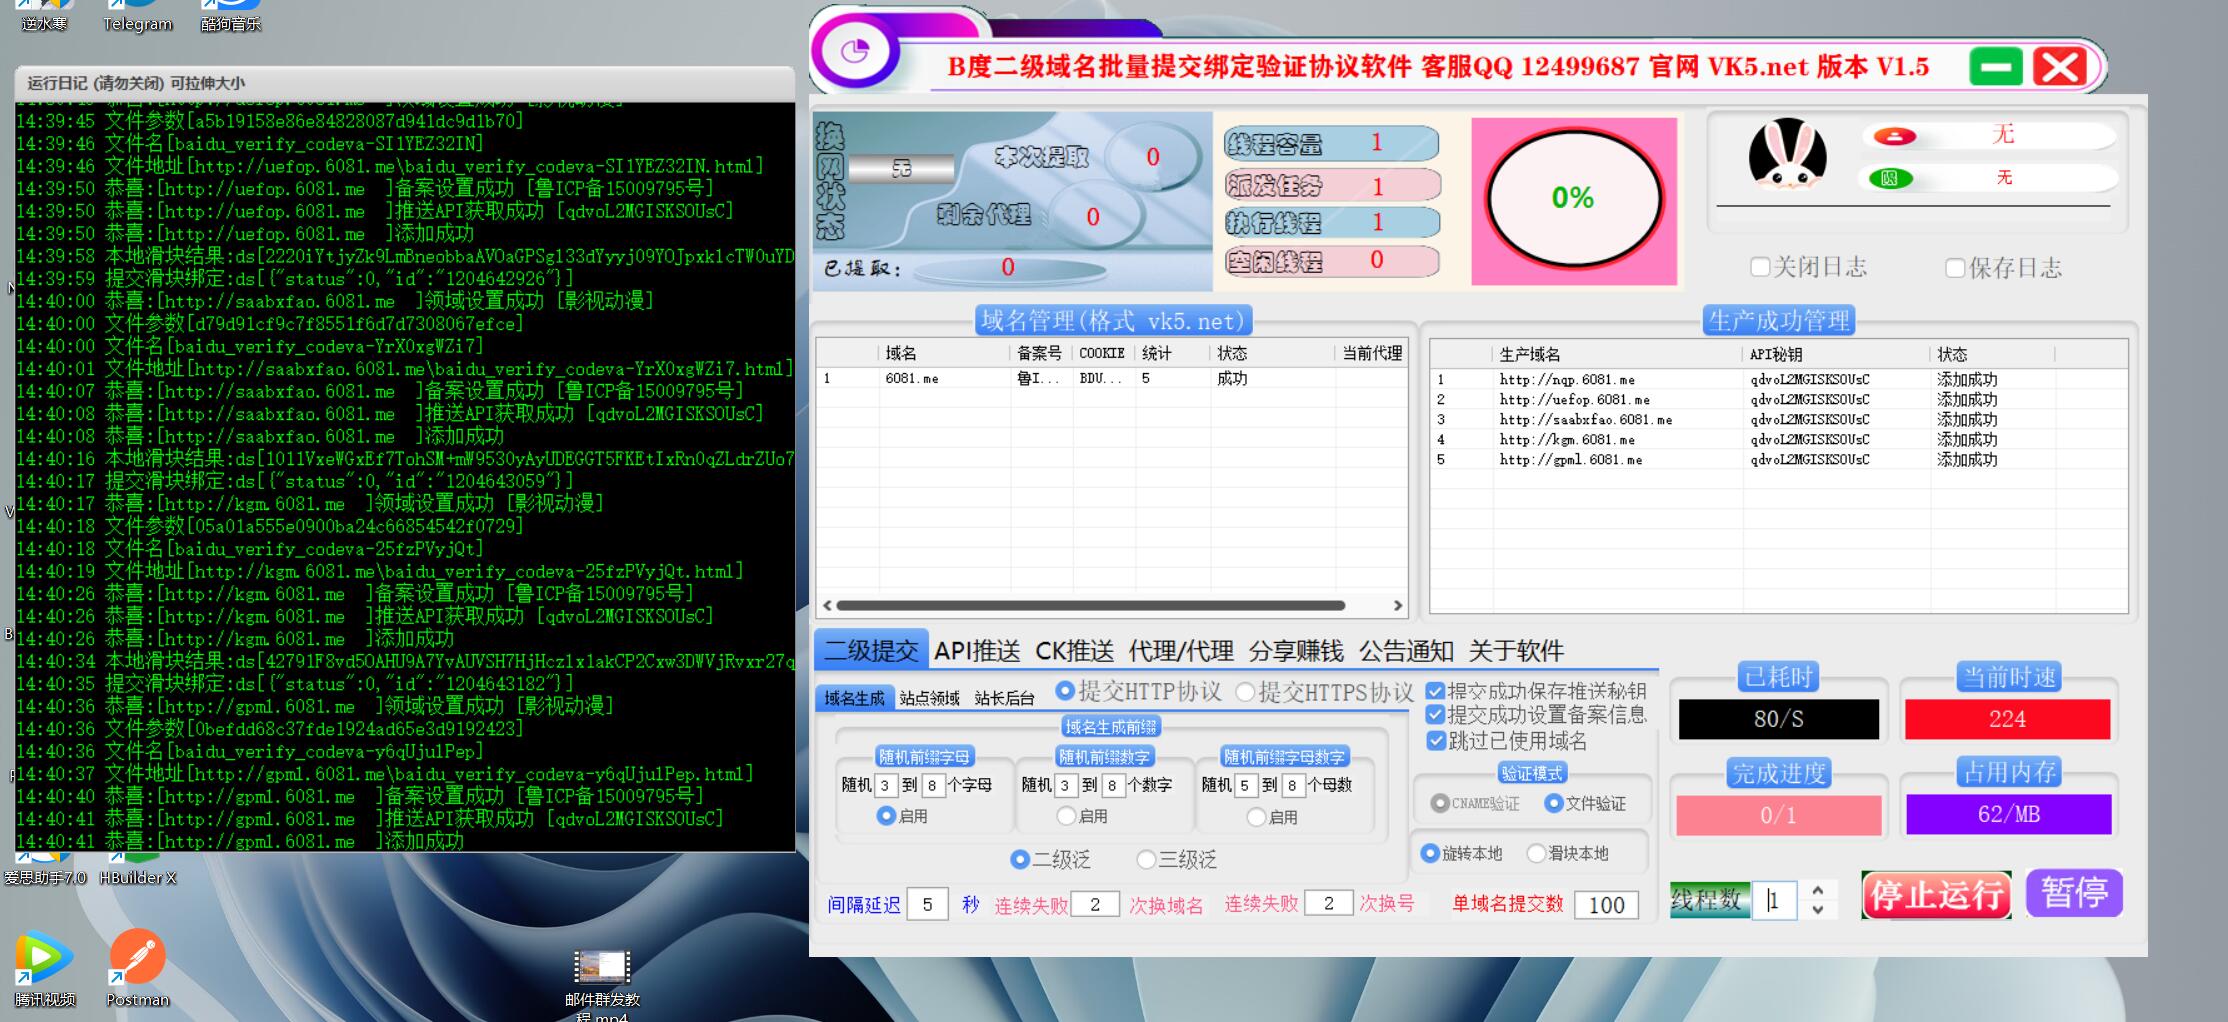Viewport: 2228px width, 1022px height.
Task: Enable 随机前缀字母数字 radio button
Action: click(1256, 817)
